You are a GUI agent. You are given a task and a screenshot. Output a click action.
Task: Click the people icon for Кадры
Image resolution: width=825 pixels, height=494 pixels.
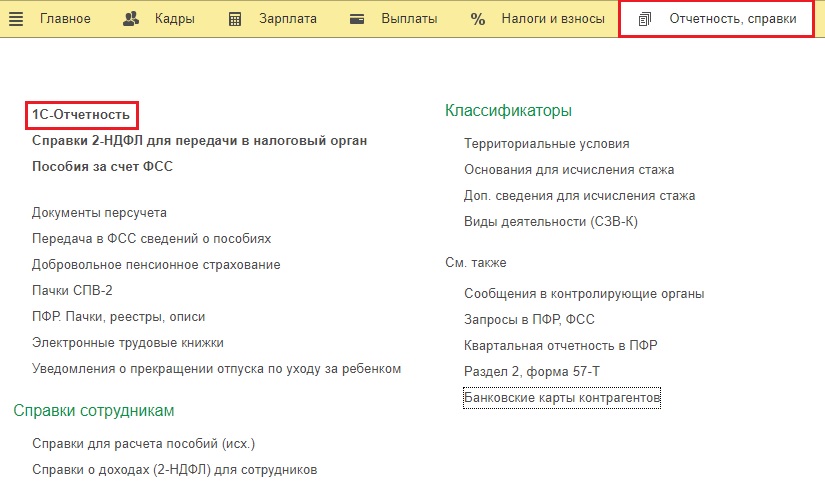[x=133, y=19]
